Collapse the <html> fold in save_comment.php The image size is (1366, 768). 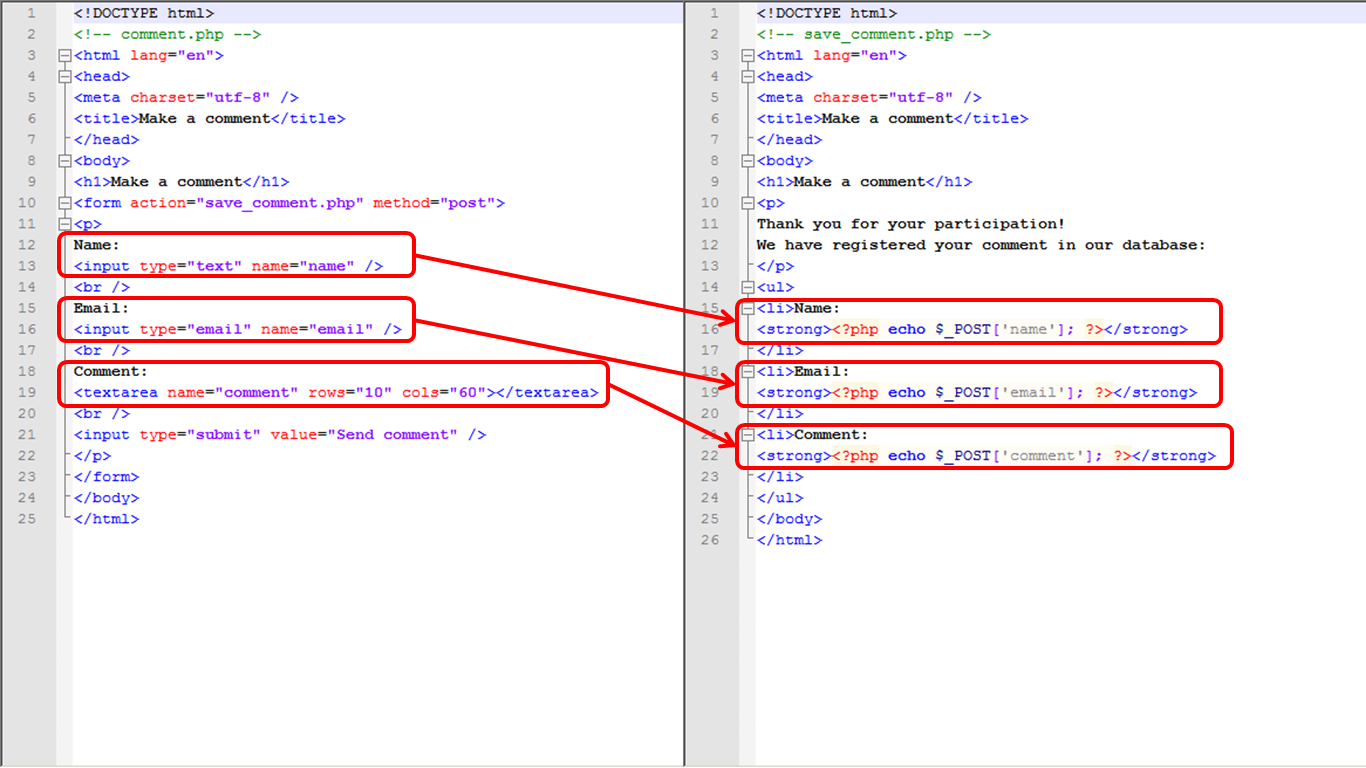coord(748,55)
